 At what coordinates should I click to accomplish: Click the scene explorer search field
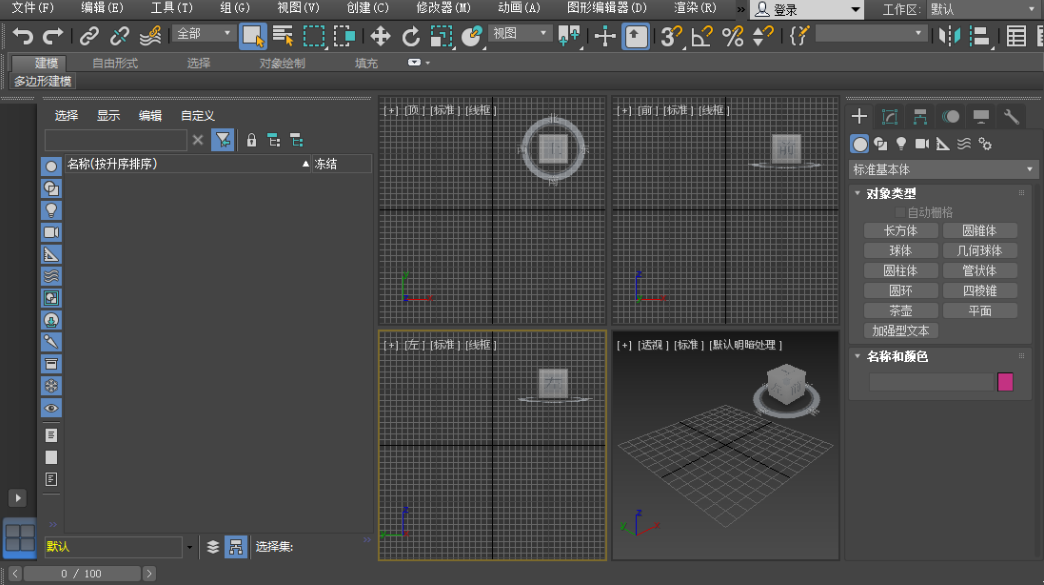pos(115,140)
